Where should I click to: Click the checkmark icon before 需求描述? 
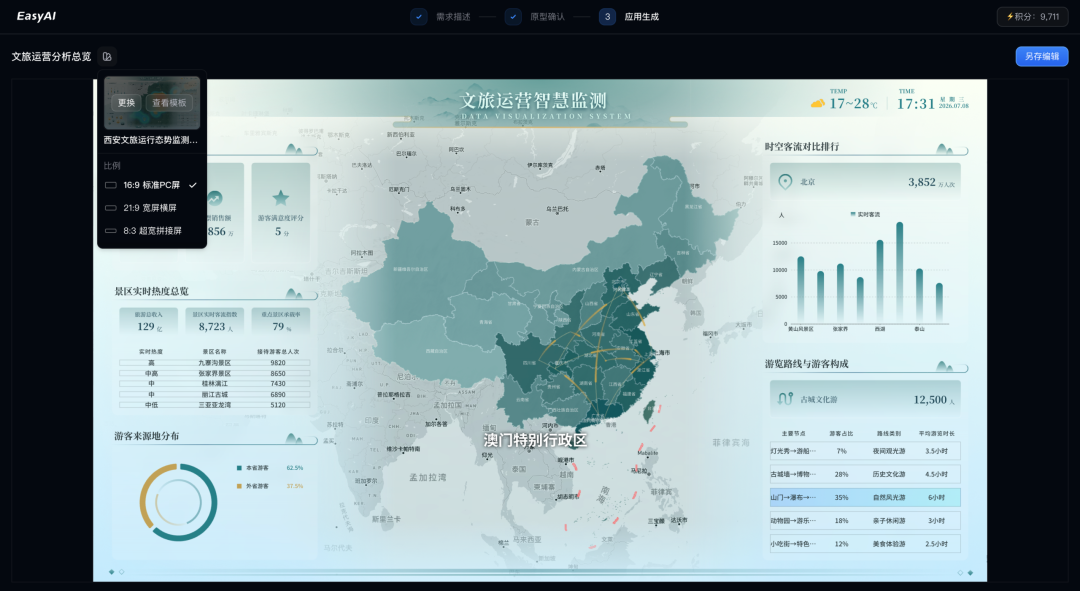point(419,17)
